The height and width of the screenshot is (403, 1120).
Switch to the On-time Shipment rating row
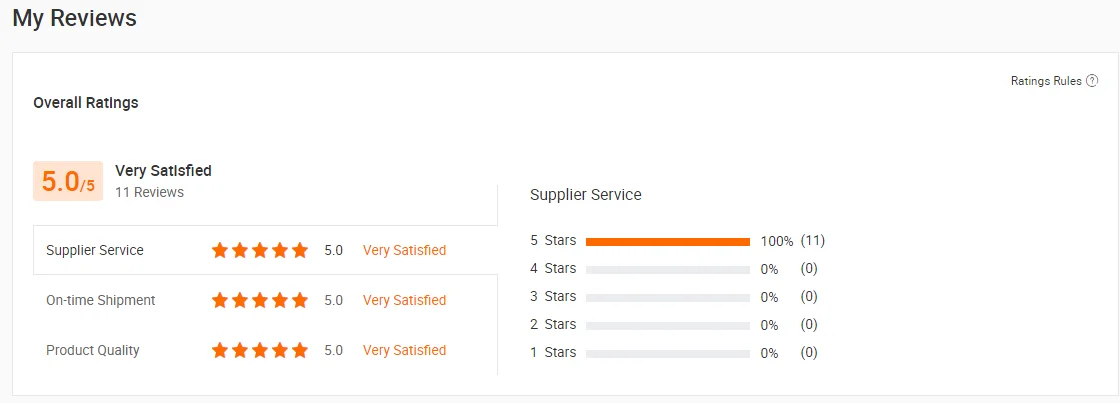(100, 300)
